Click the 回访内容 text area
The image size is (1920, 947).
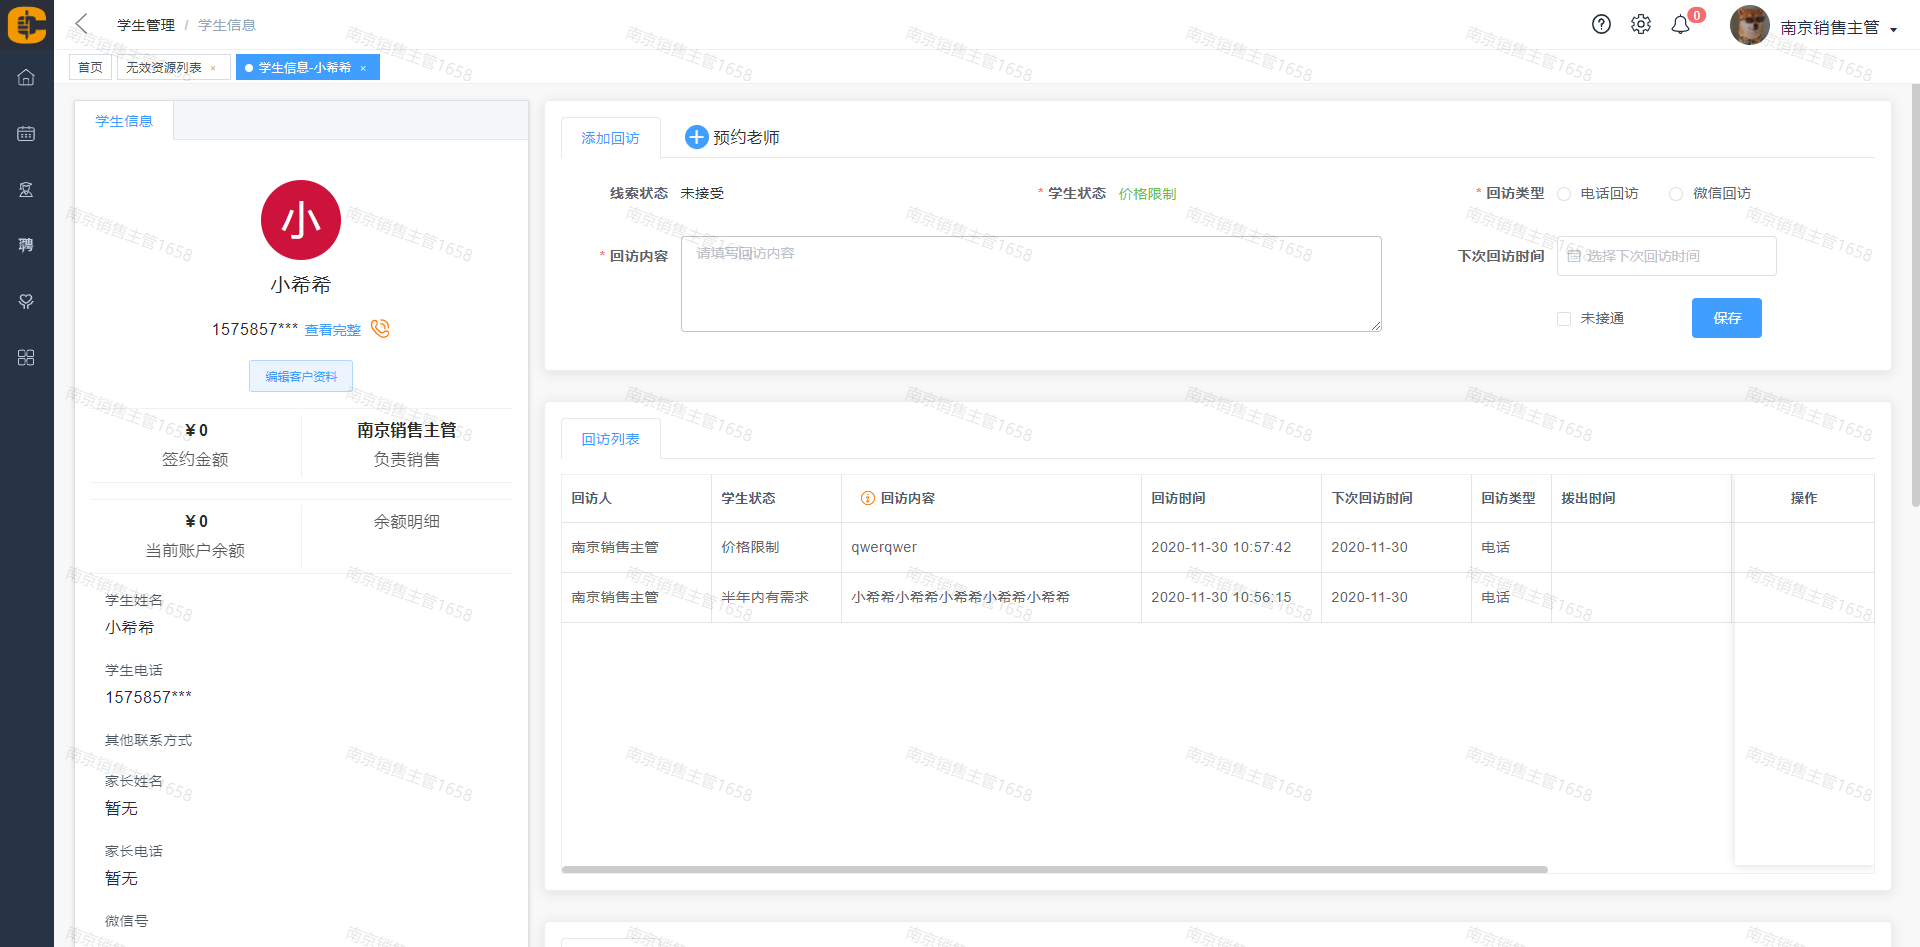(1030, 284)
